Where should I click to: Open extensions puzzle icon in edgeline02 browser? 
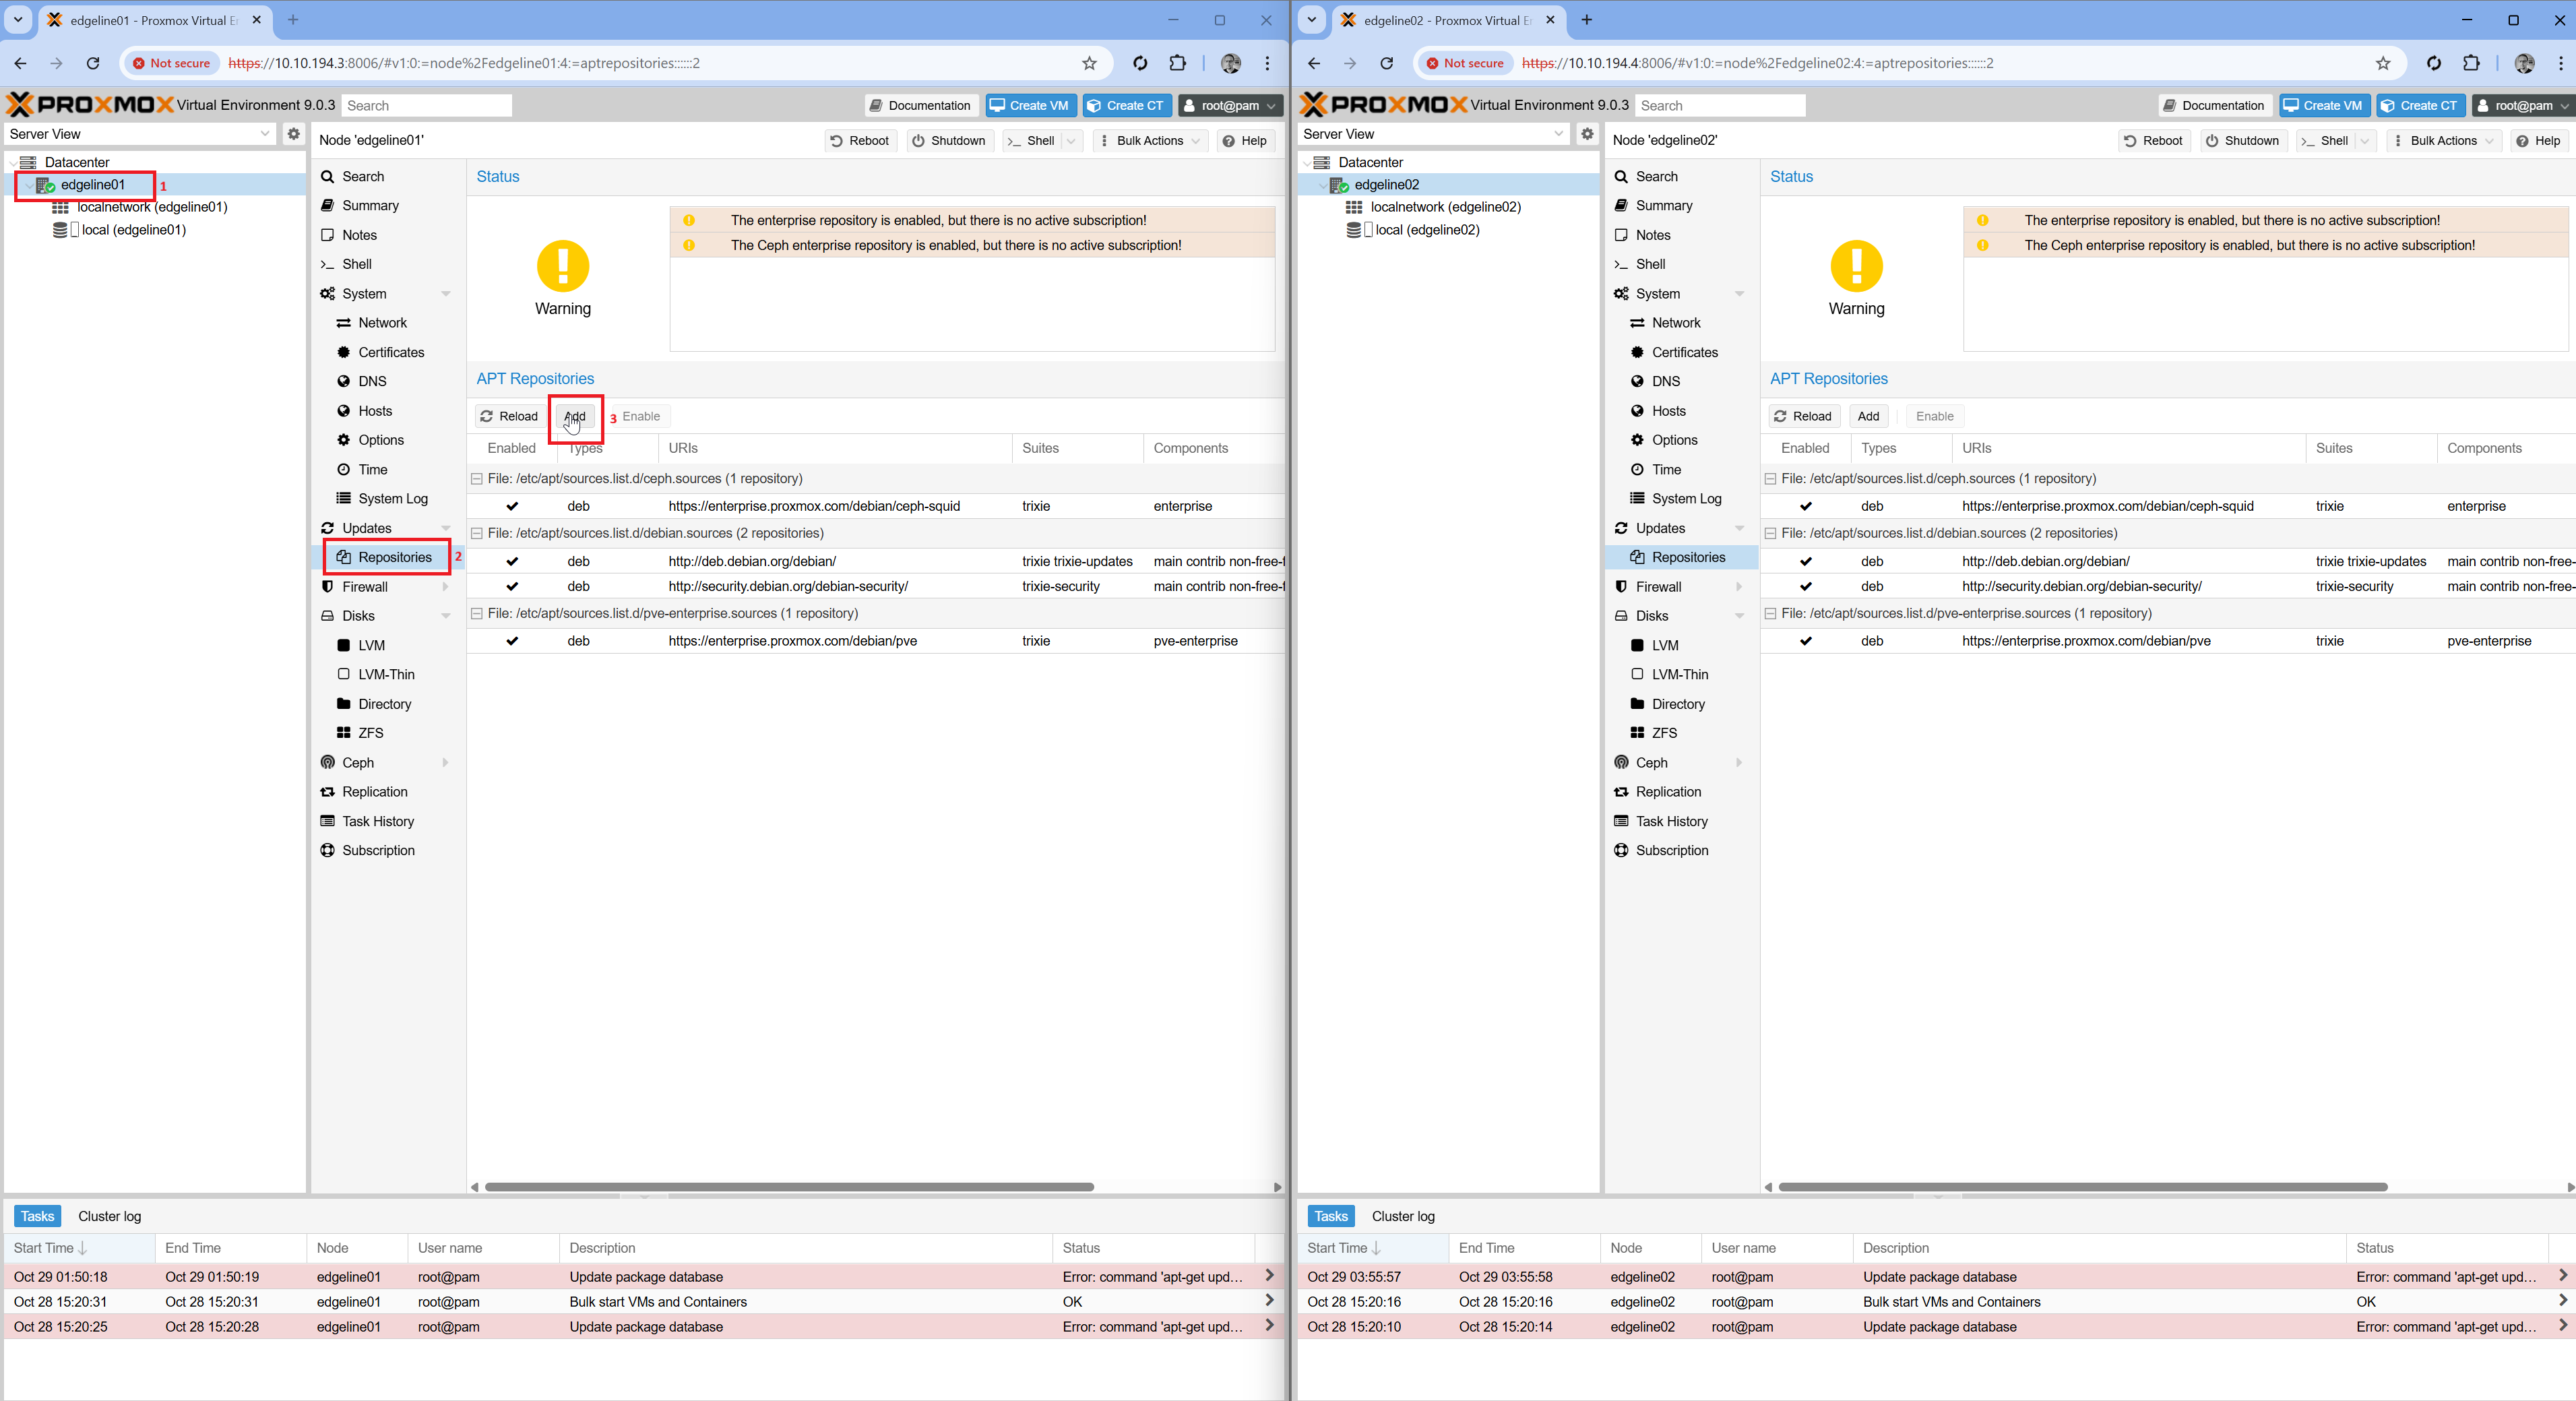tap(2472, 63)
